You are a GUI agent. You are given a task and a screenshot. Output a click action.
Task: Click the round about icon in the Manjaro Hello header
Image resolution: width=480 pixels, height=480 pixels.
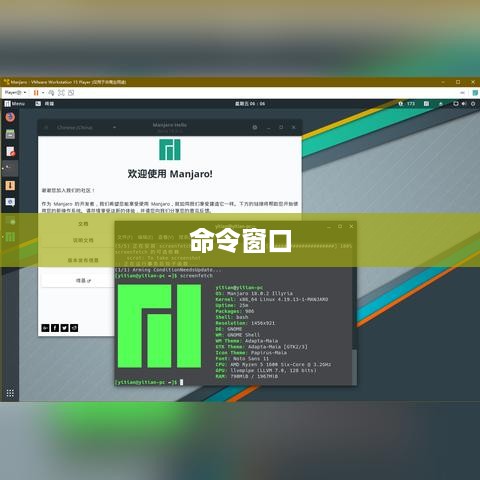pyautogui.click(x=255, y=127)
